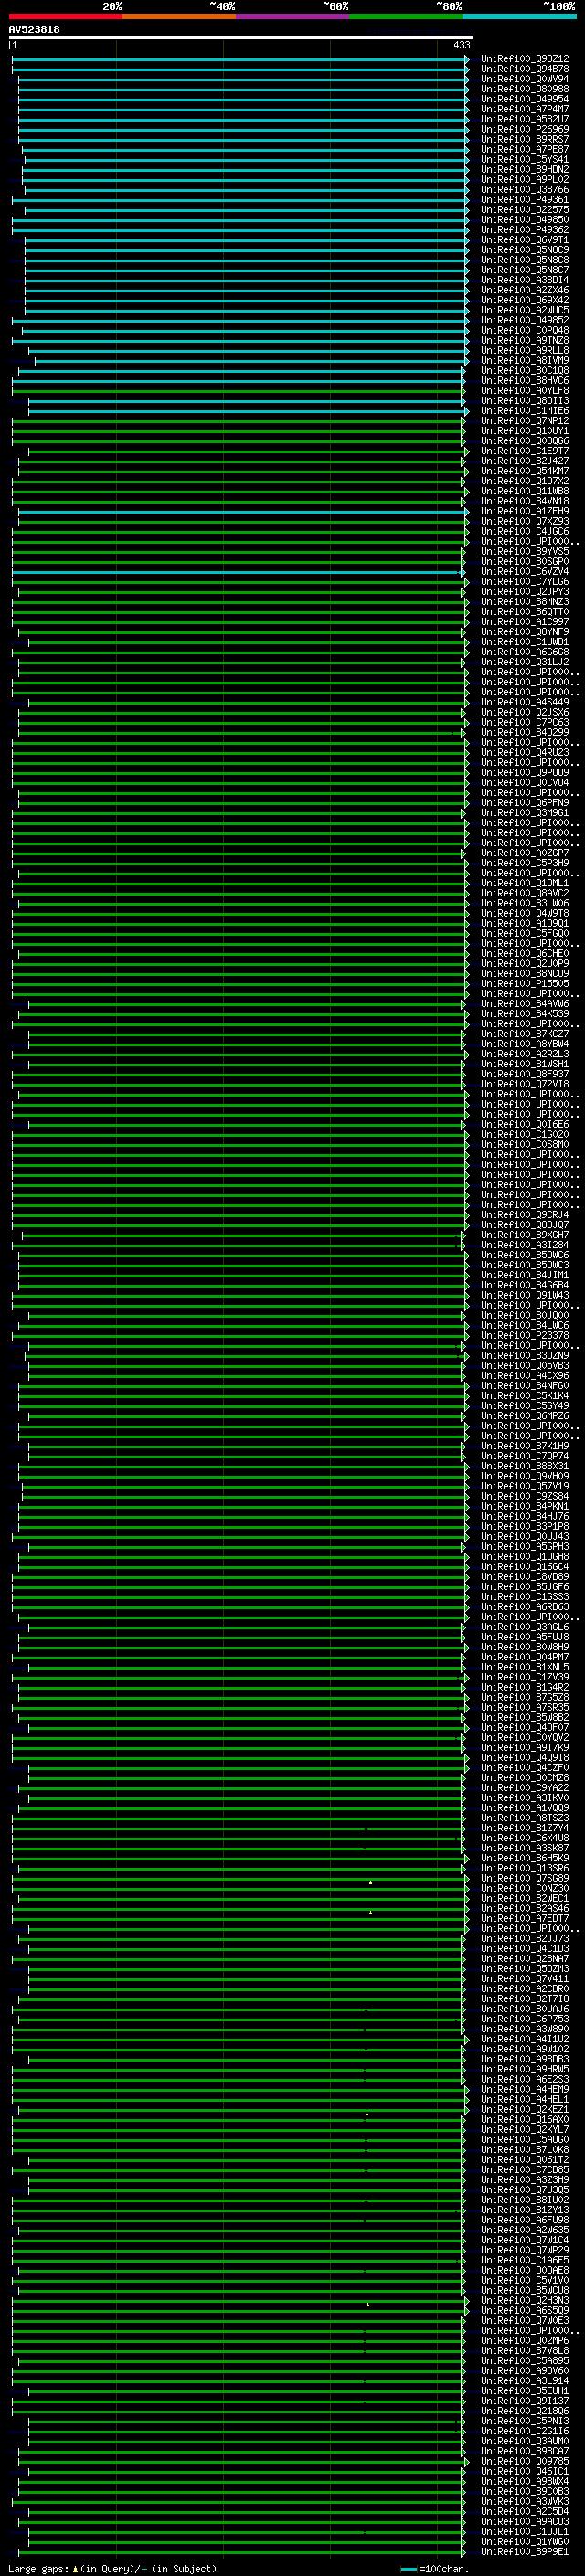
Task: Select the UniRef100_A5B2U7 label
Action: coord(525,119)
